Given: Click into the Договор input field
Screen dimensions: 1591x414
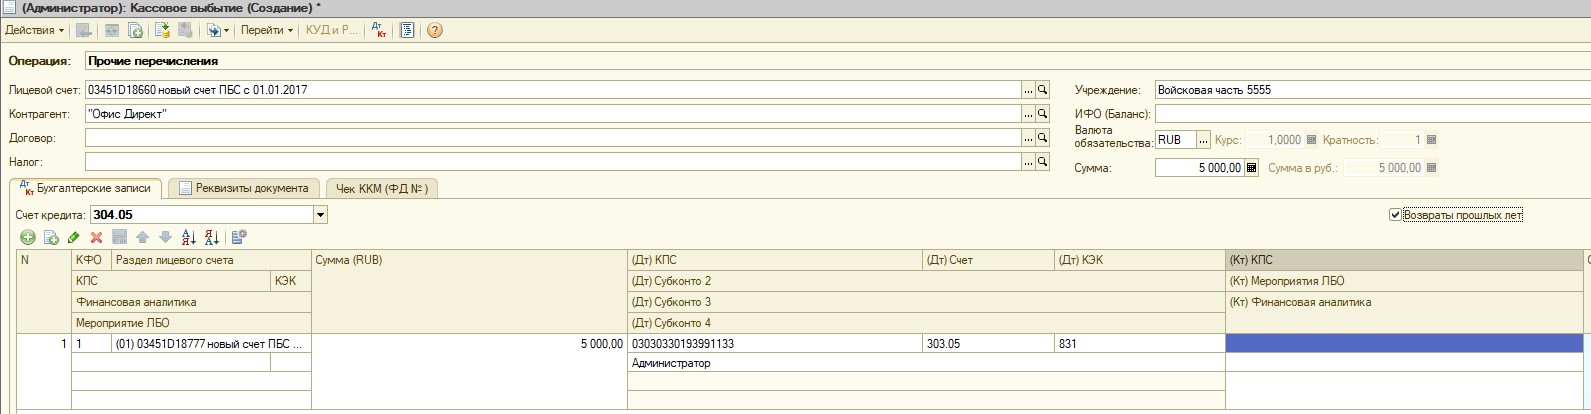Looking at the screenshot, I should pos(552,138).
